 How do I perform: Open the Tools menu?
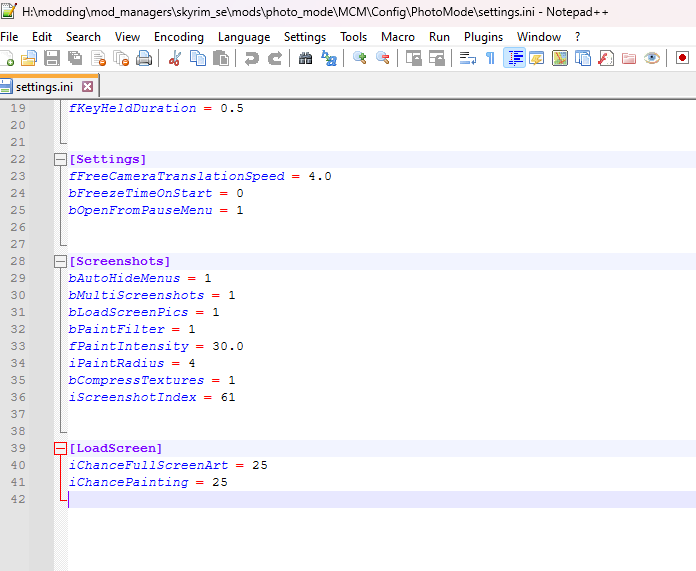(354, 37)
